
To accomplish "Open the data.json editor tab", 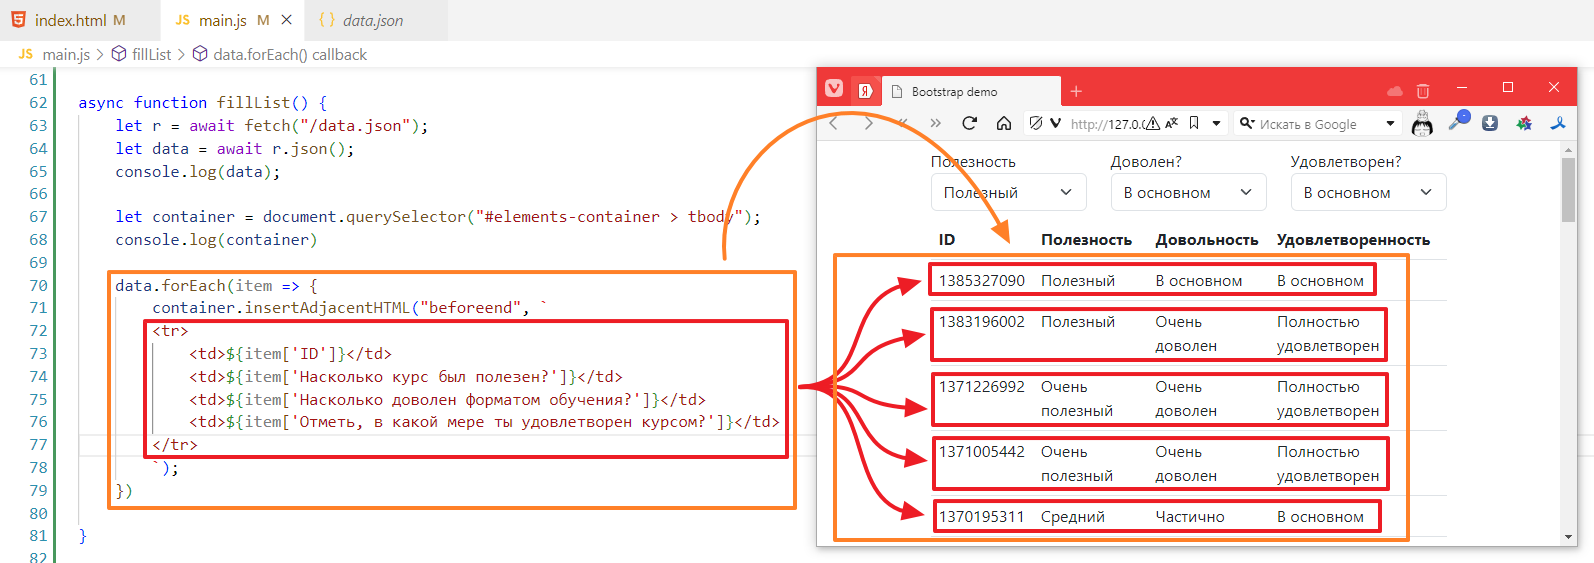I will point(372,20).
